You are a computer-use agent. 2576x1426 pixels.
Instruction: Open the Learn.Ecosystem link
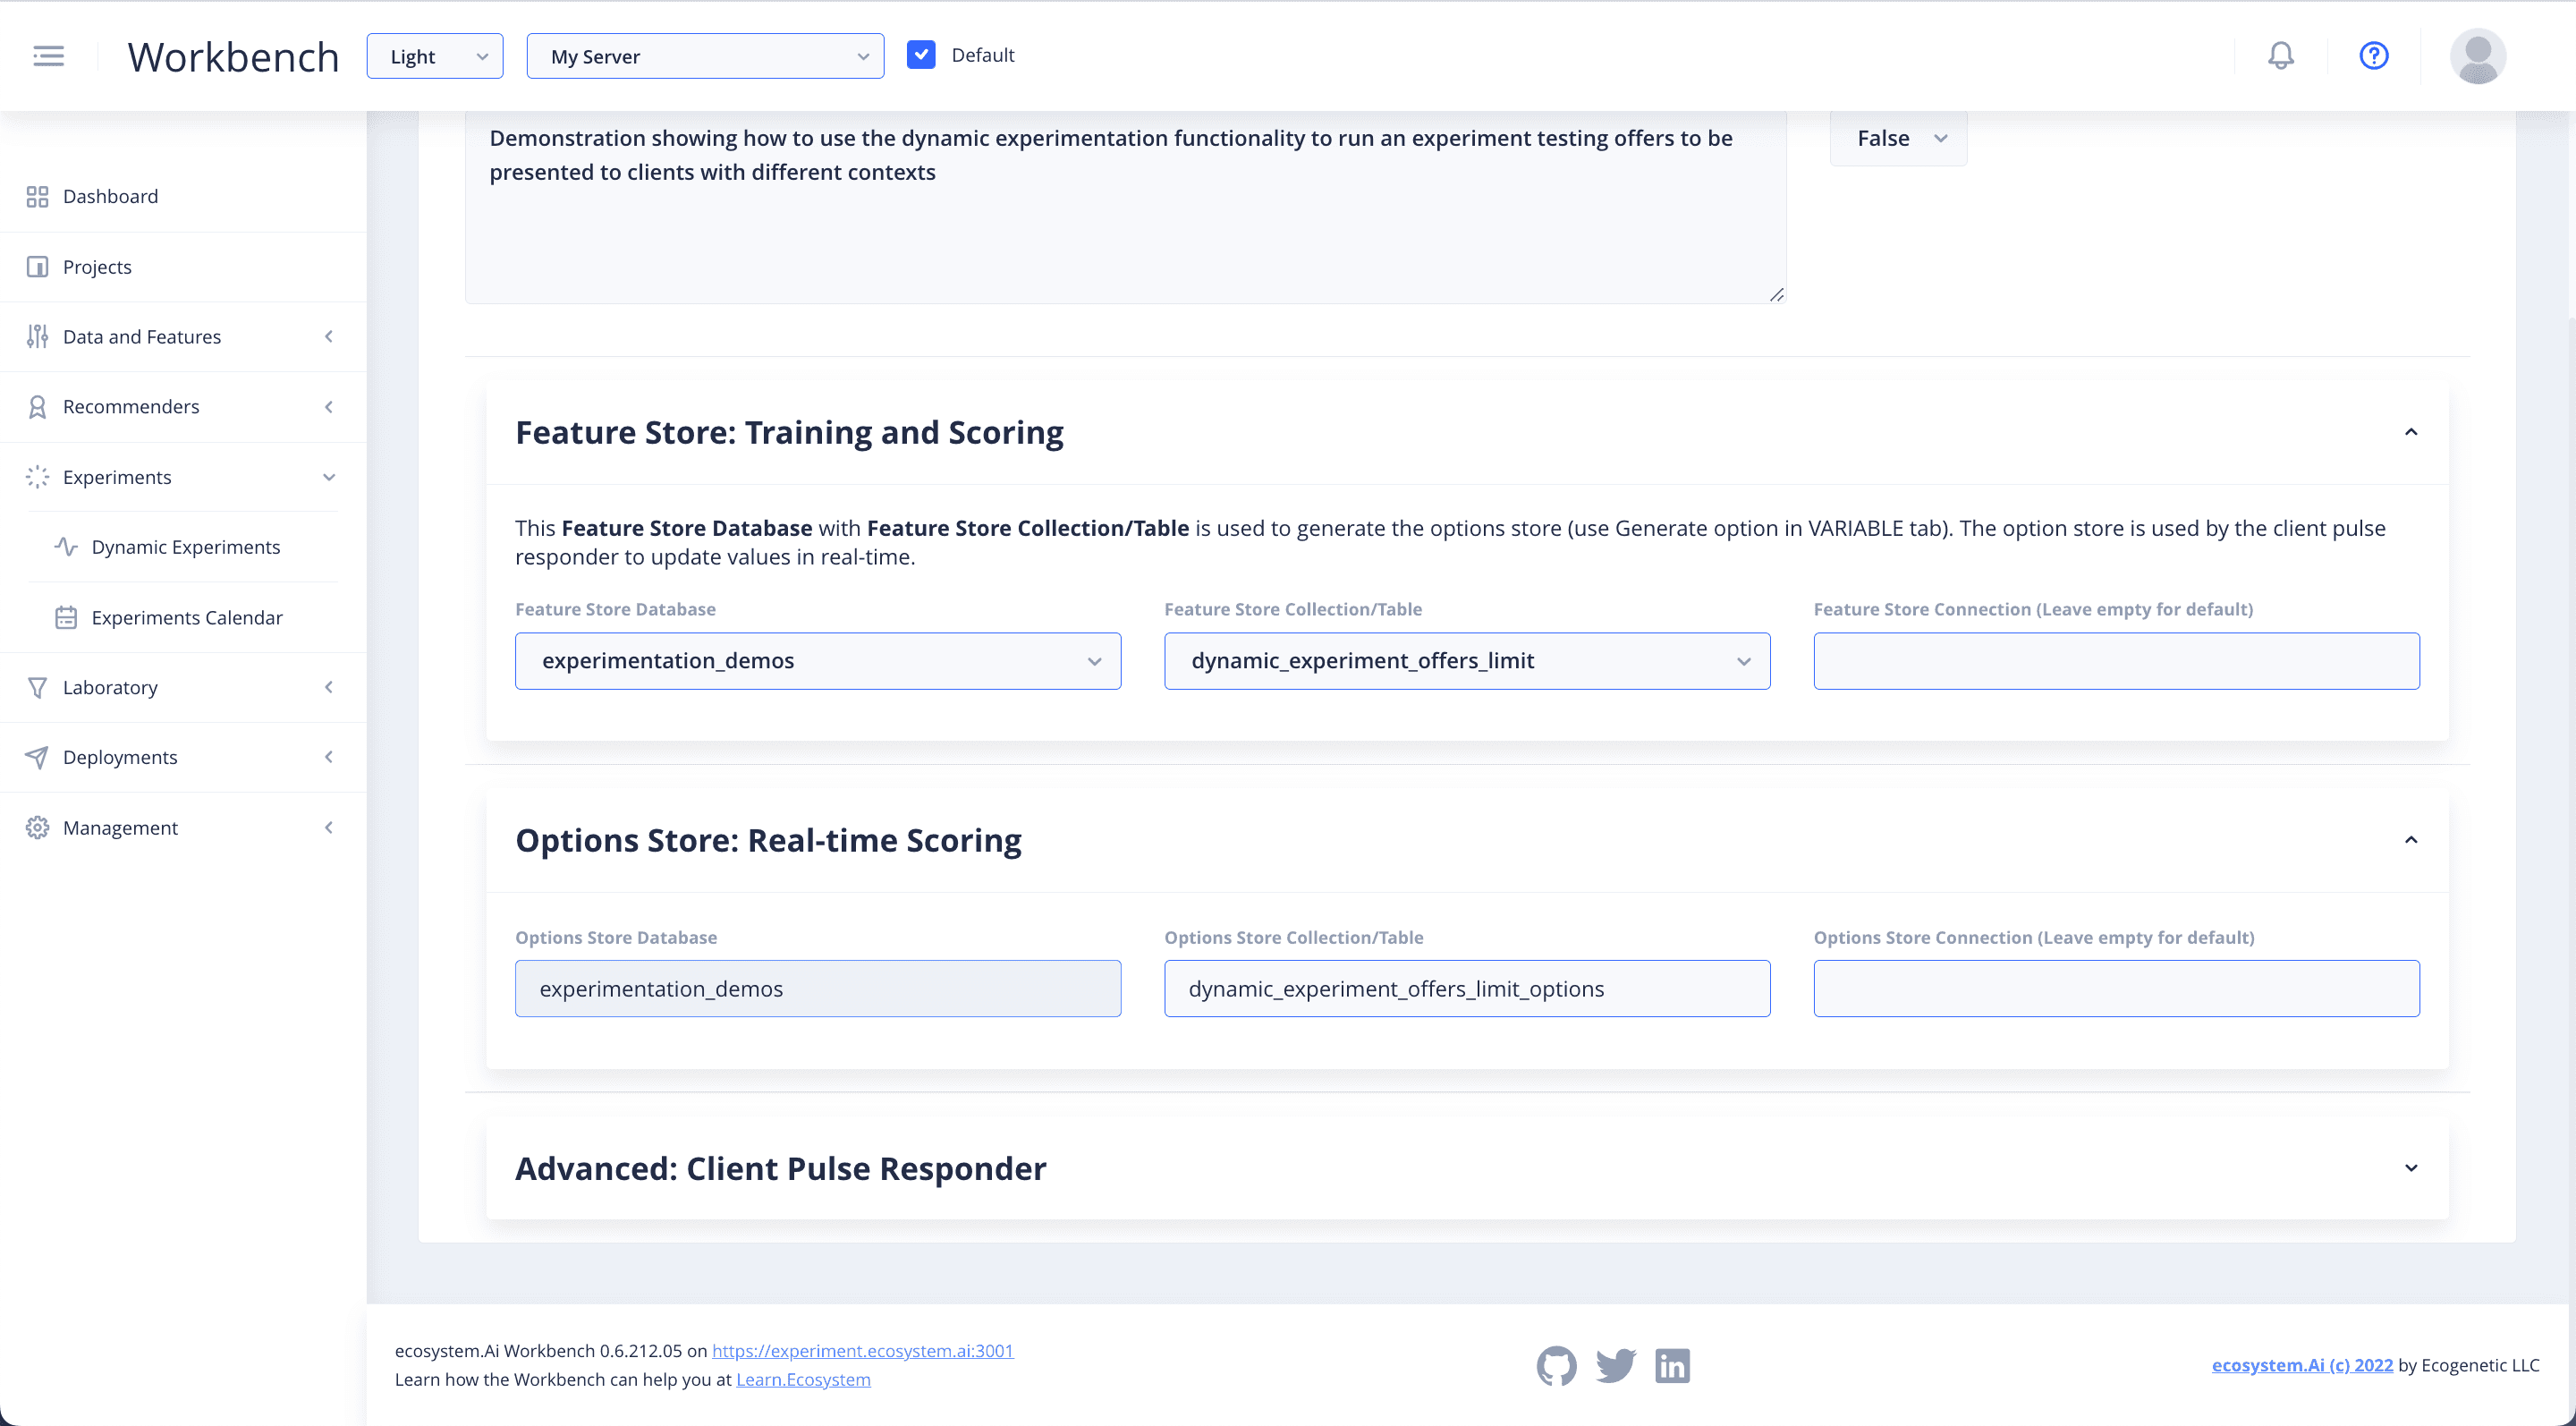(803, 1379)
